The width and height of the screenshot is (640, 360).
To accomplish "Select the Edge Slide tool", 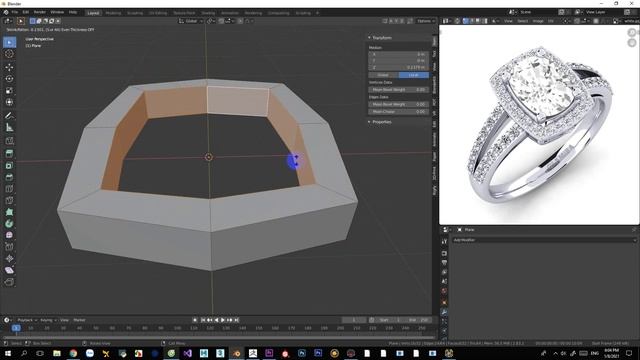I will pyautogui.click(x=9, y=247).
